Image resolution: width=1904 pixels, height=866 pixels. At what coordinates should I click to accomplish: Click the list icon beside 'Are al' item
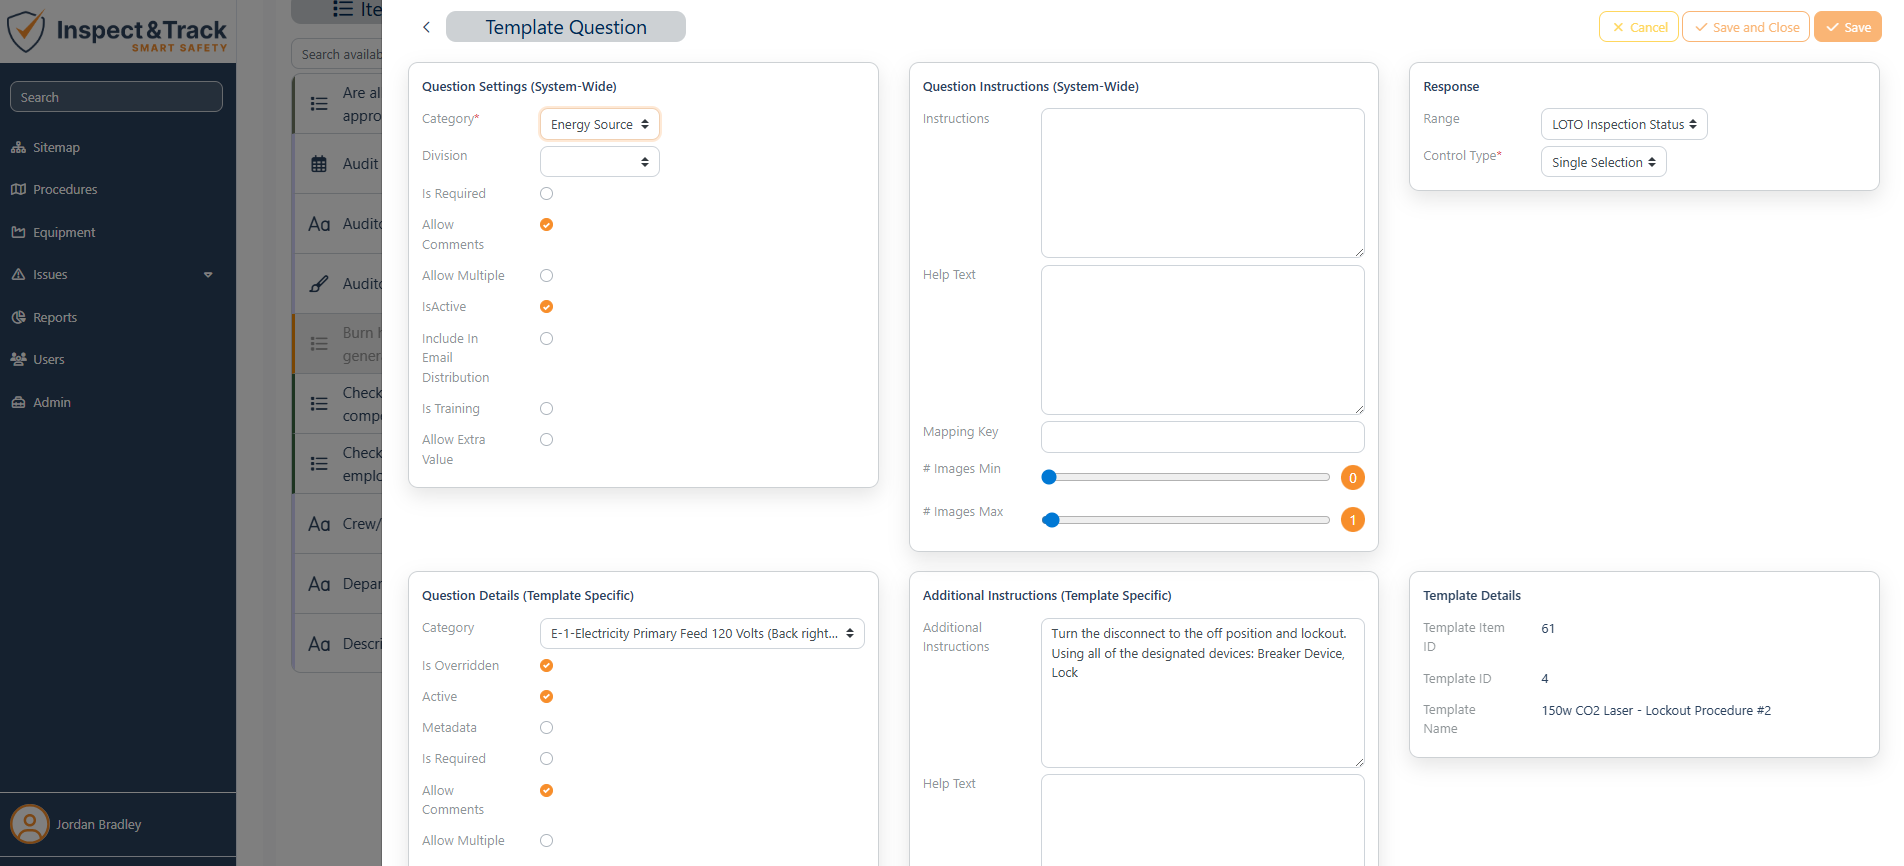tap(319, 104)
